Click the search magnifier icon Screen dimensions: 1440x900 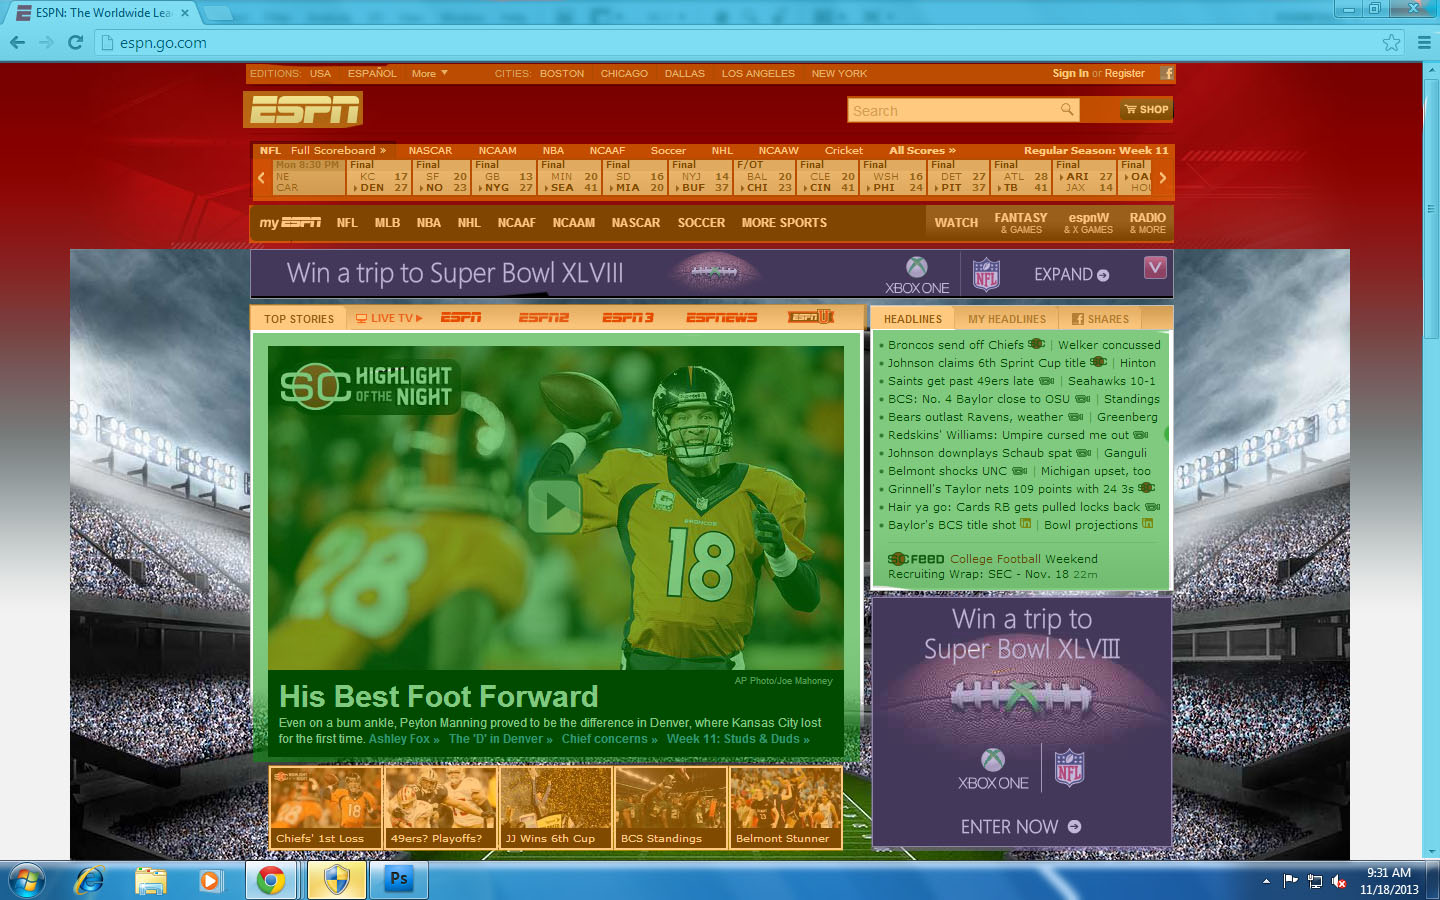(1067, 110)
